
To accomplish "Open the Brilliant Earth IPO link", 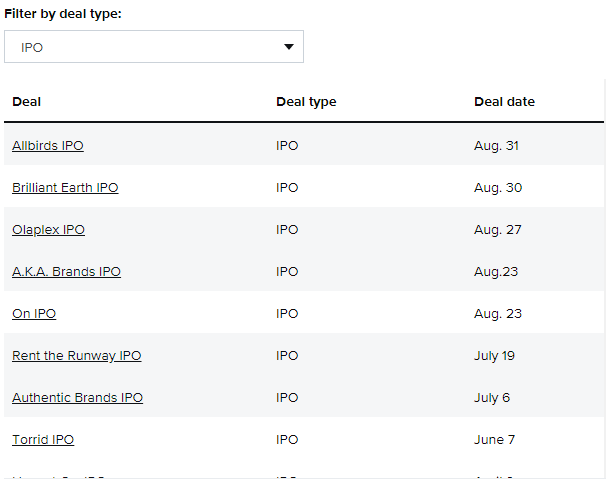I will (x=65, y=188).
